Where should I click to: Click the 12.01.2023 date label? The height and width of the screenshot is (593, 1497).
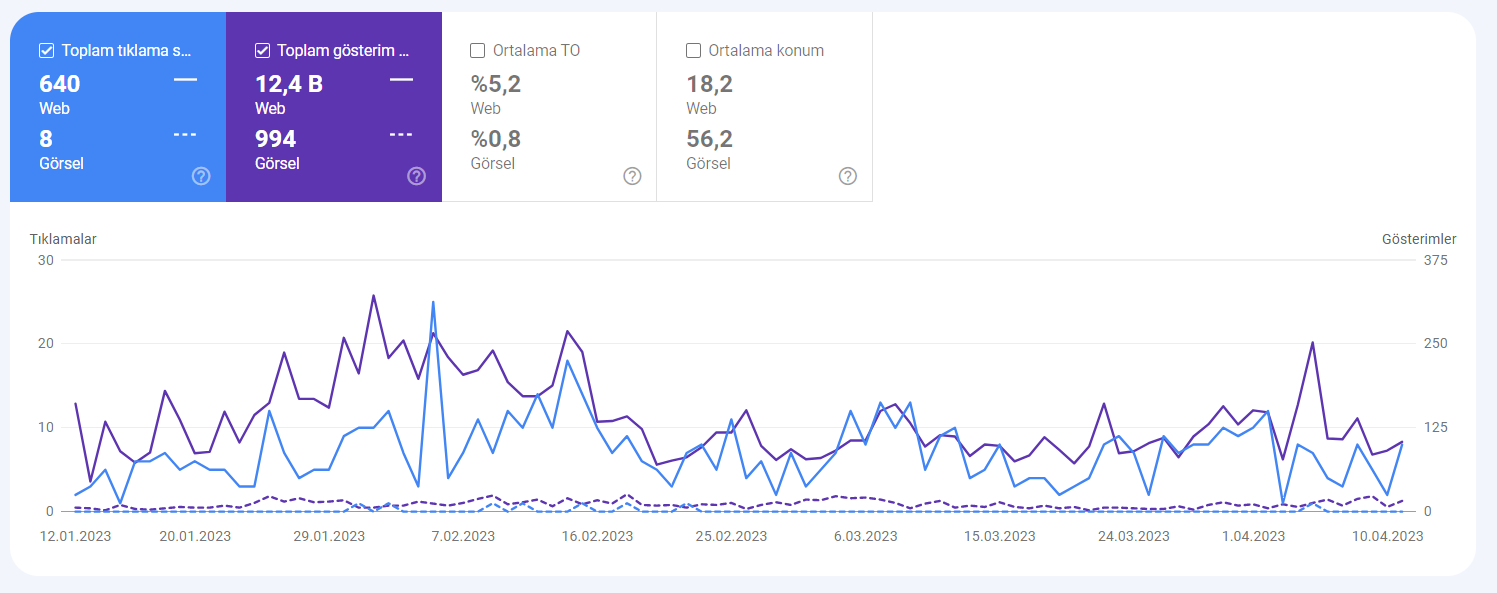click(76, 536)
